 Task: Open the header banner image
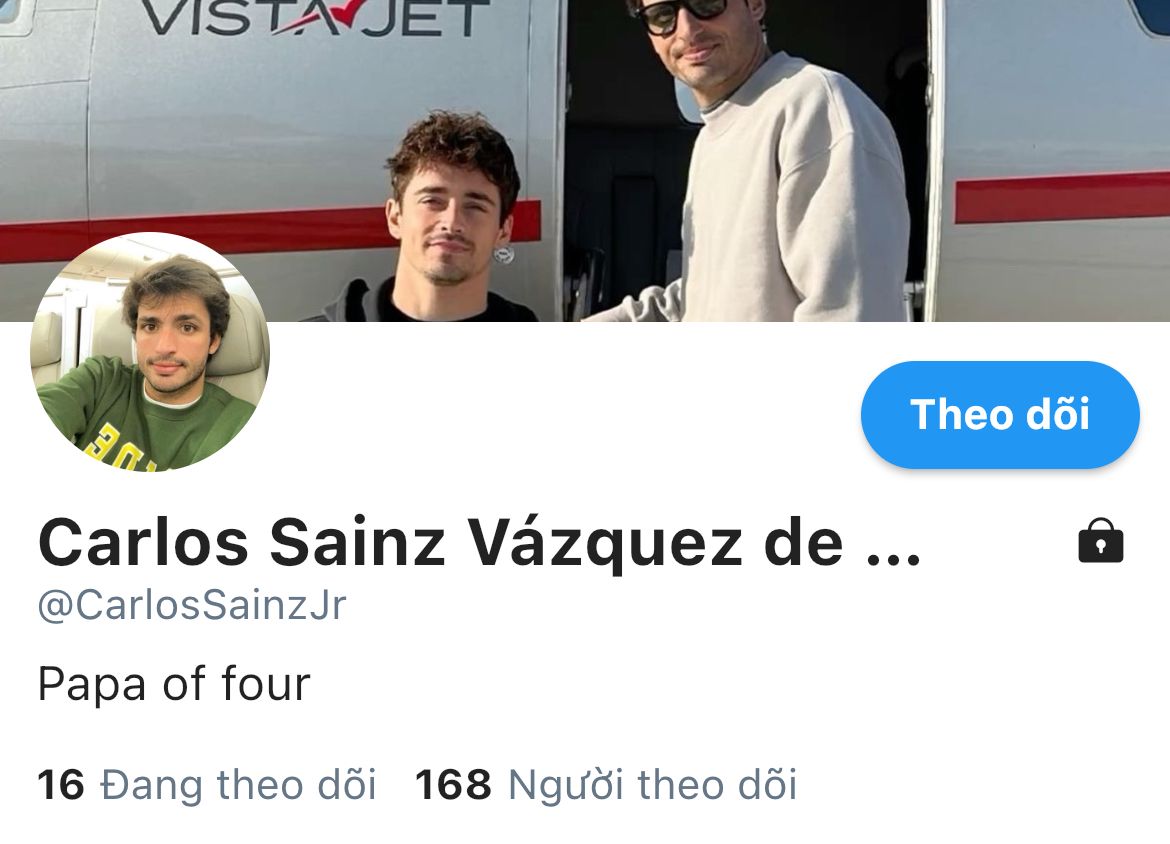(x=585, y=160)
